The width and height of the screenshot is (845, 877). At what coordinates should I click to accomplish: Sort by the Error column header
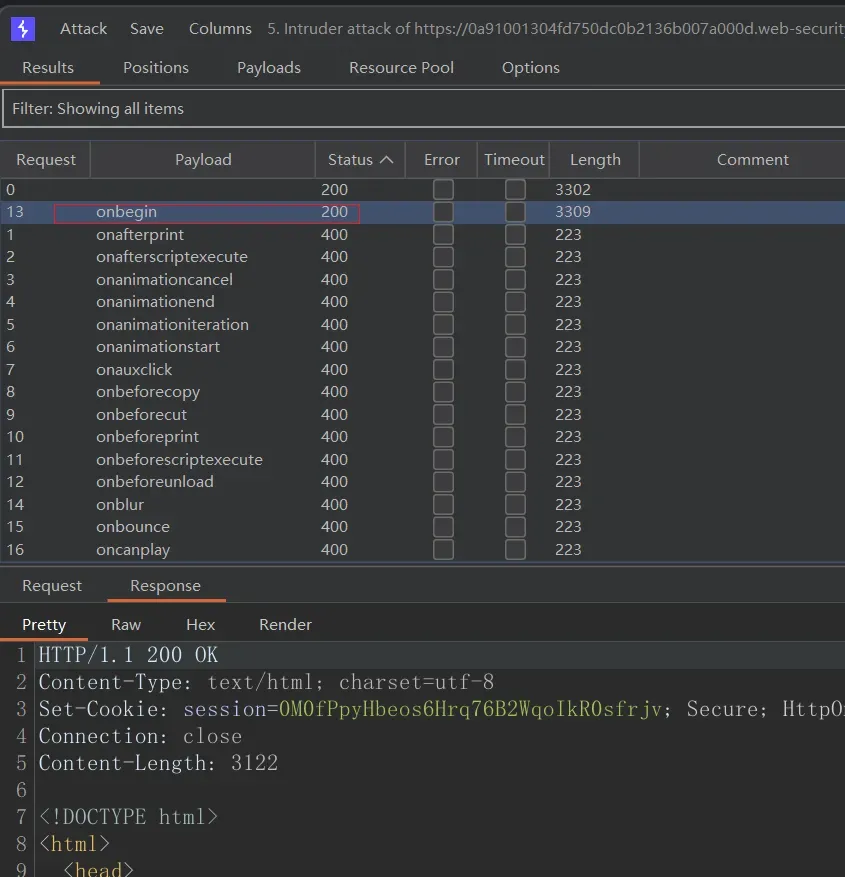point(442,160)
